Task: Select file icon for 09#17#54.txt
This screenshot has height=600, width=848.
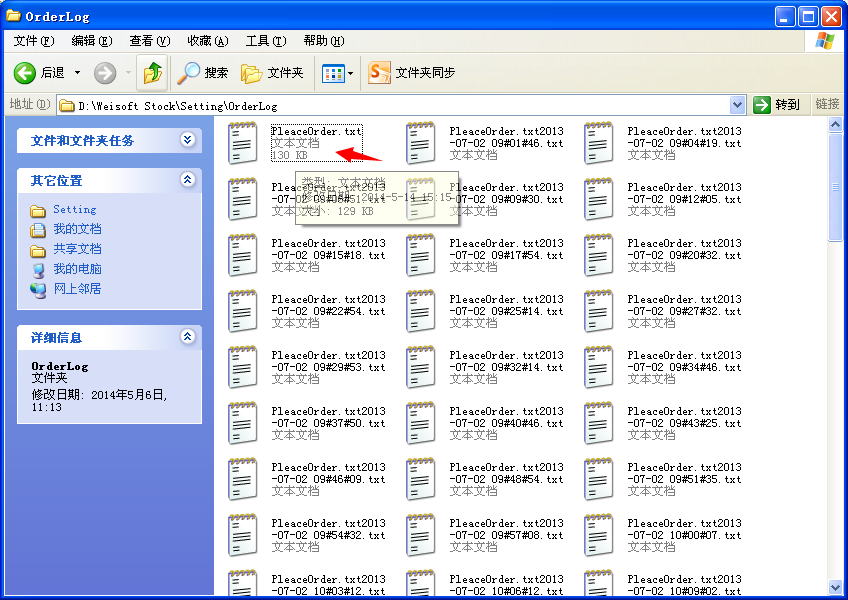Action: pyautogui.click(x=420, y=255)
